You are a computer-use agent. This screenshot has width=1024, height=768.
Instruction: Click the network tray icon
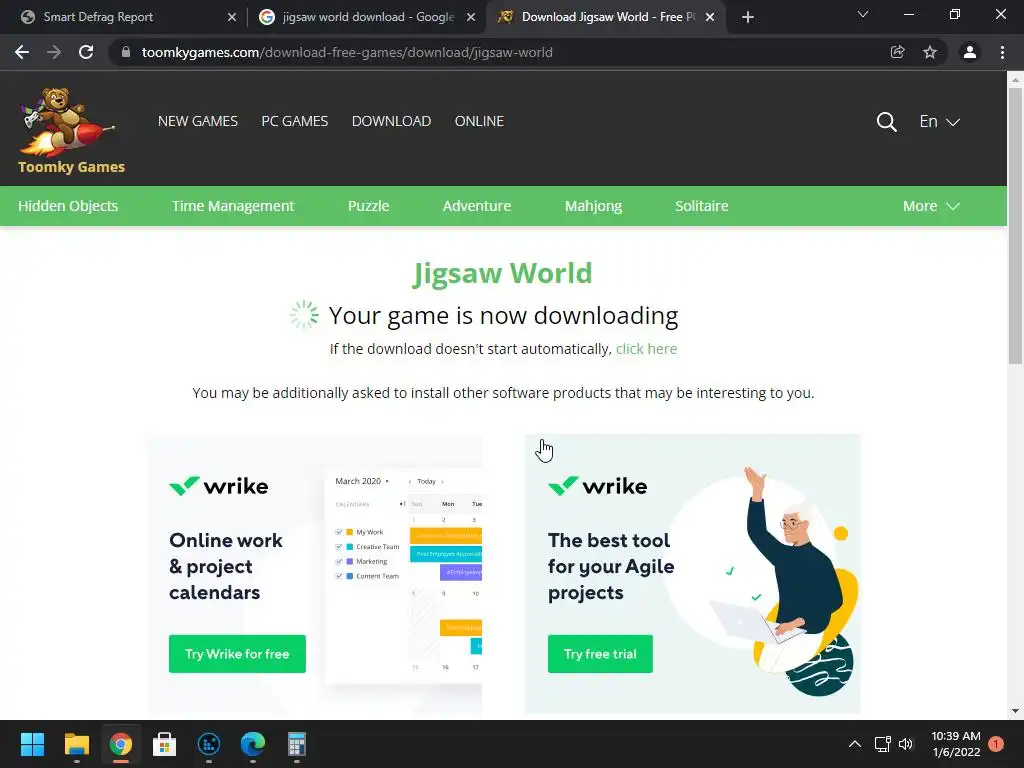click(x=882, y=744)
